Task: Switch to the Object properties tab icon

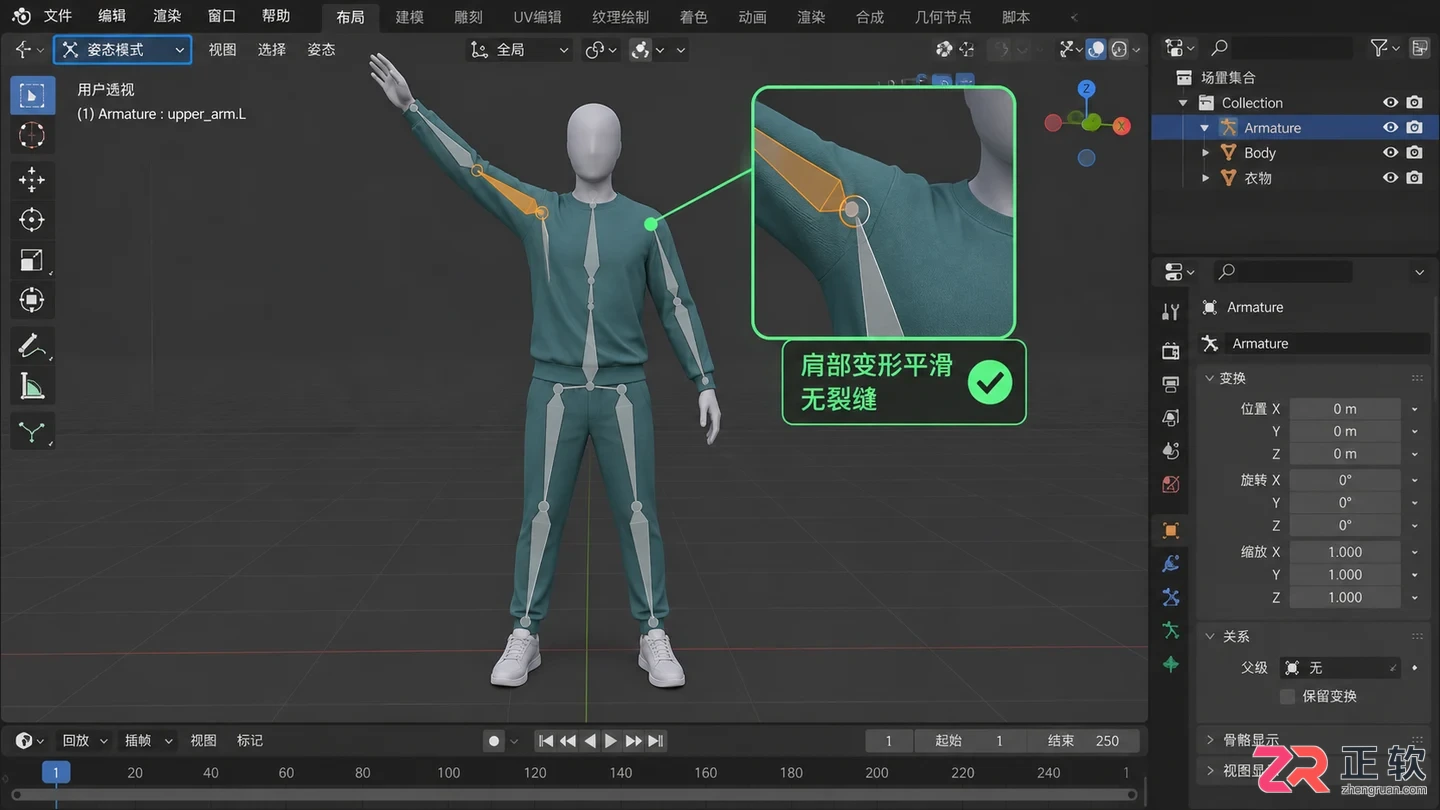Action: tap(1171, 530)
